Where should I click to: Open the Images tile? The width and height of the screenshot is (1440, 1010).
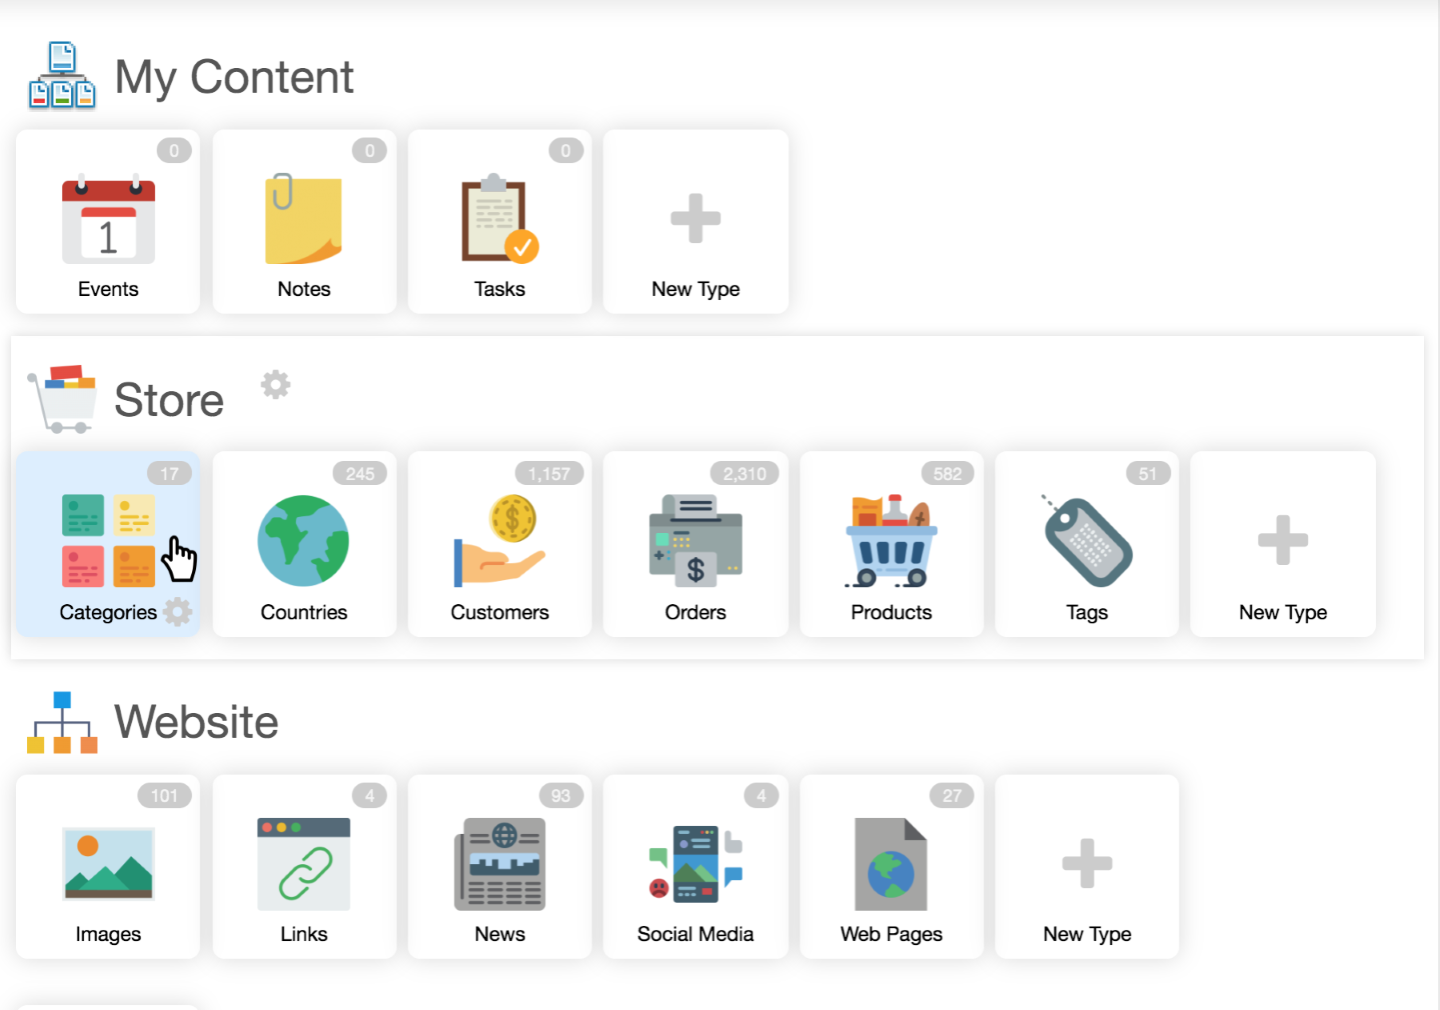tap(108, 866)
